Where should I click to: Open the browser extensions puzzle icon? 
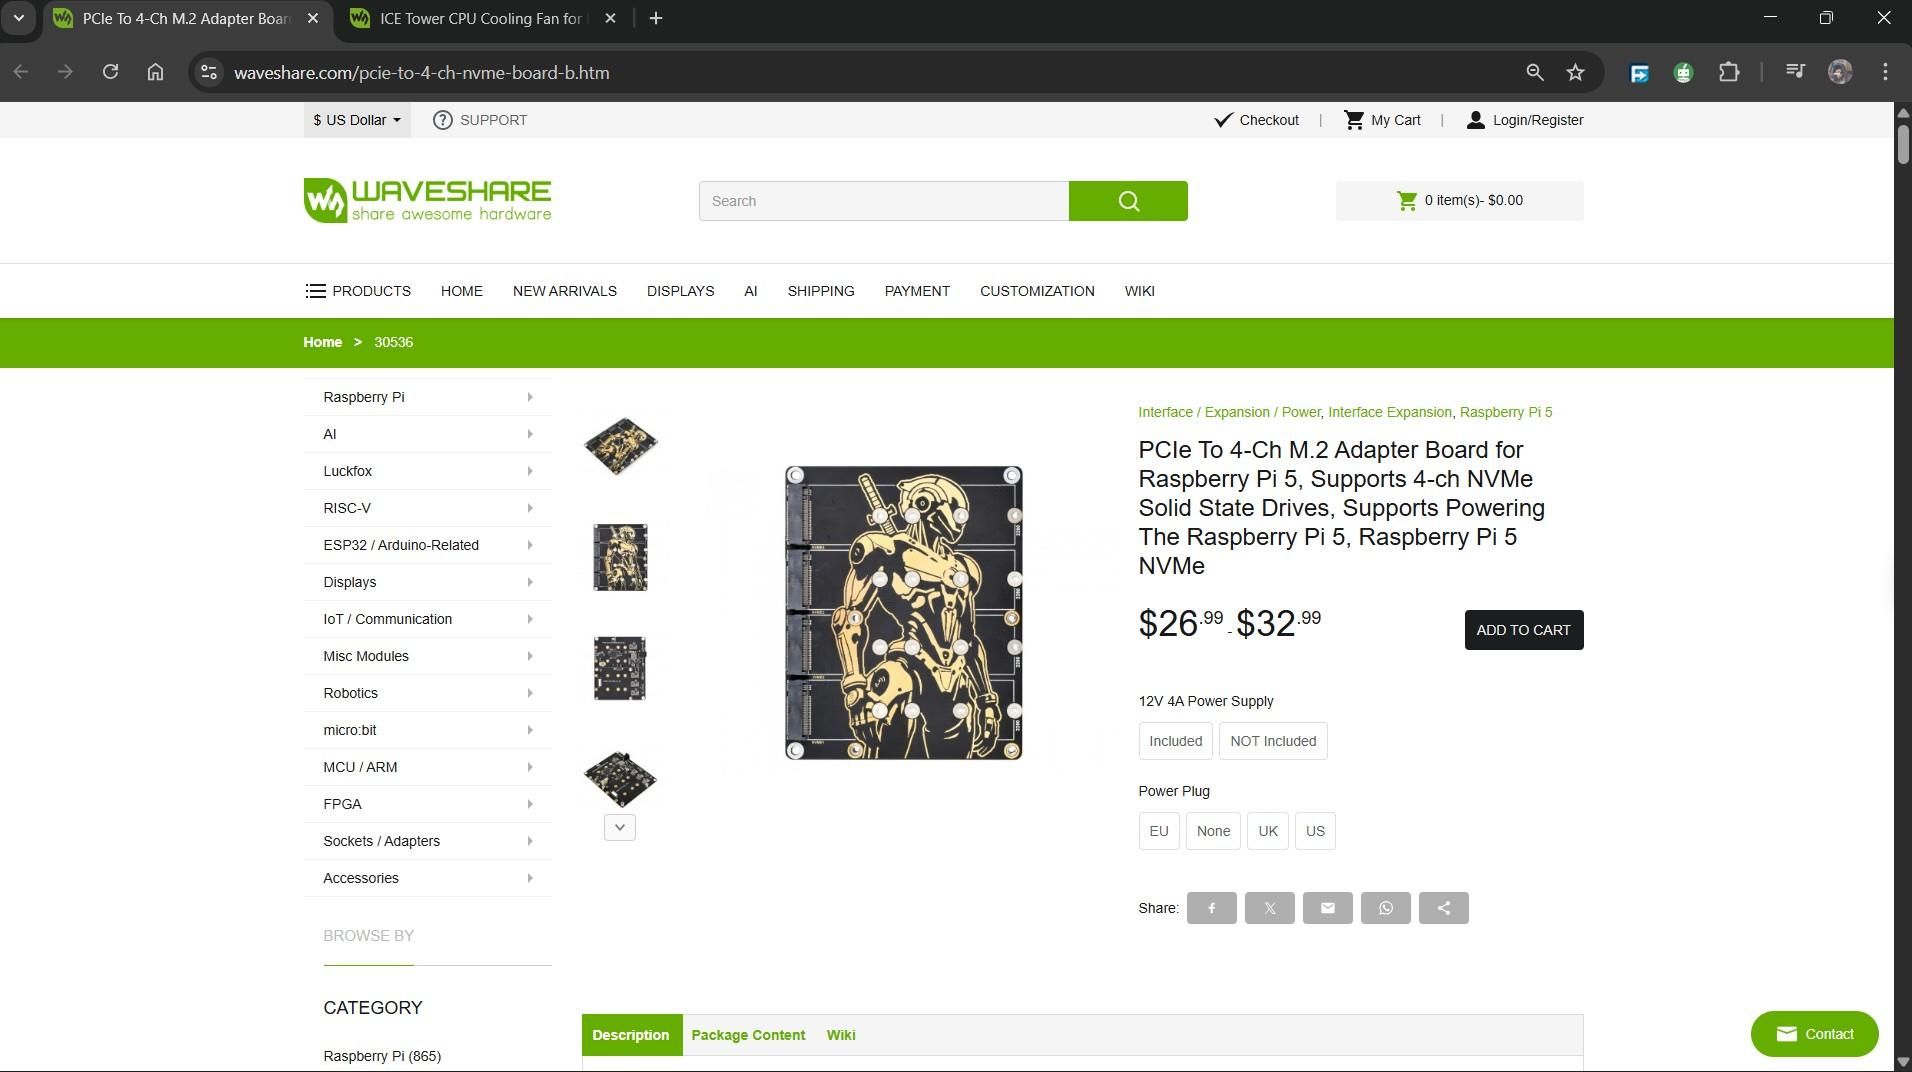point(1728,72)
